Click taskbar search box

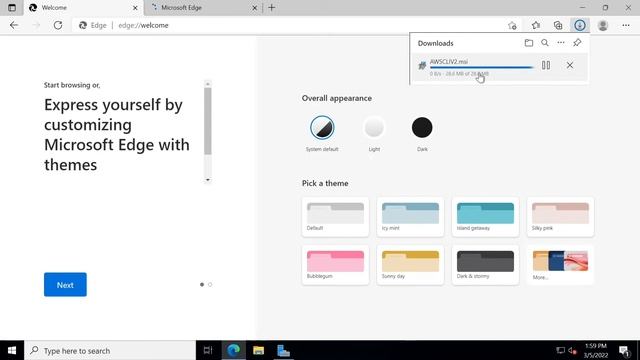point(110,350)
